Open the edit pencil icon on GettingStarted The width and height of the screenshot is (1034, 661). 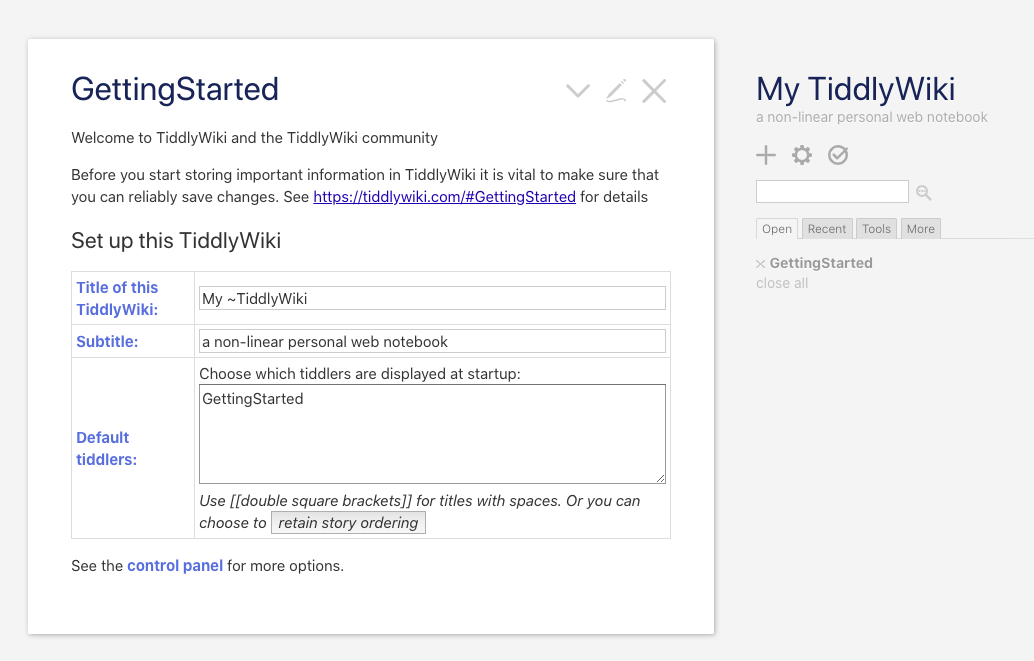616,90
